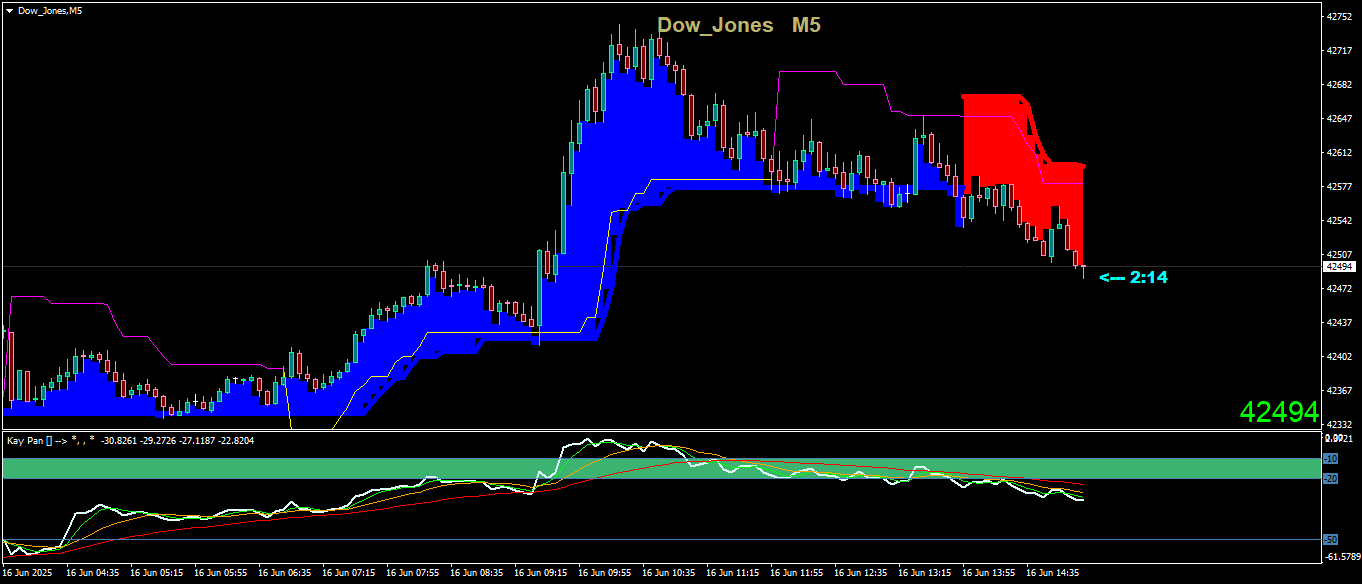Viewport: 1362px width, 584px height.
Task: Click the Dow_Jones,M5 chart label in the corner
Action: point(50,10)
